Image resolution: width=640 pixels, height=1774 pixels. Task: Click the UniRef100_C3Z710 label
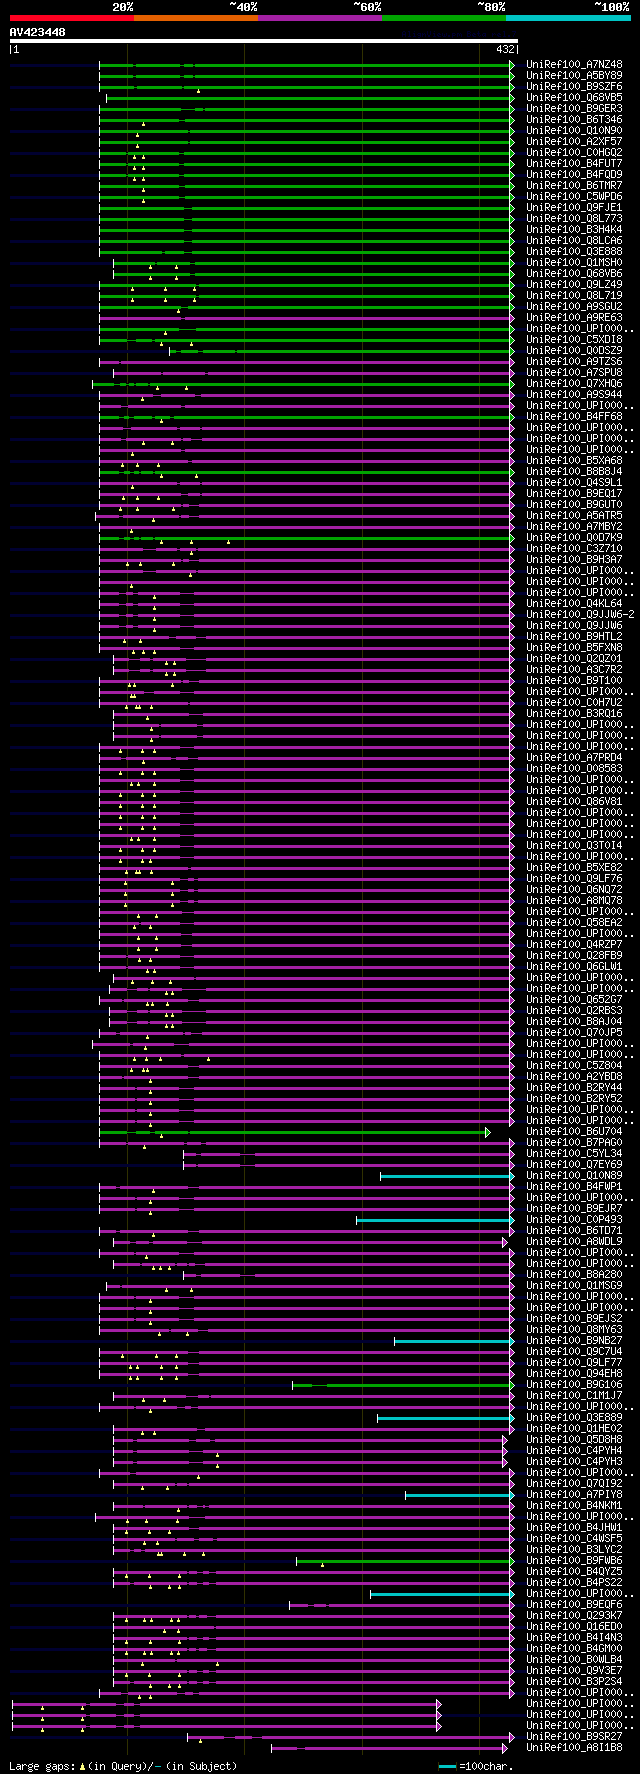pos(574,549)
